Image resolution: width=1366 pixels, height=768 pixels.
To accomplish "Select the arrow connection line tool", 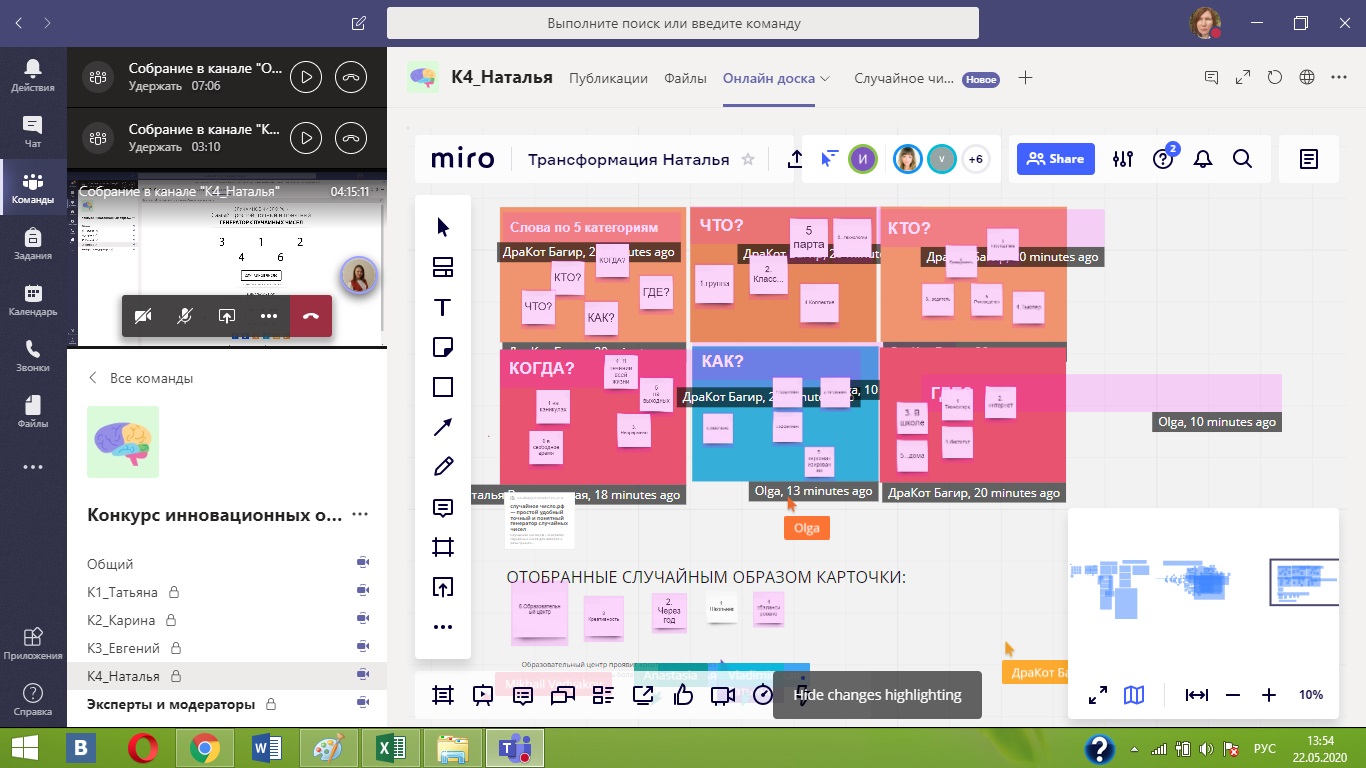I will click(443, 427).
